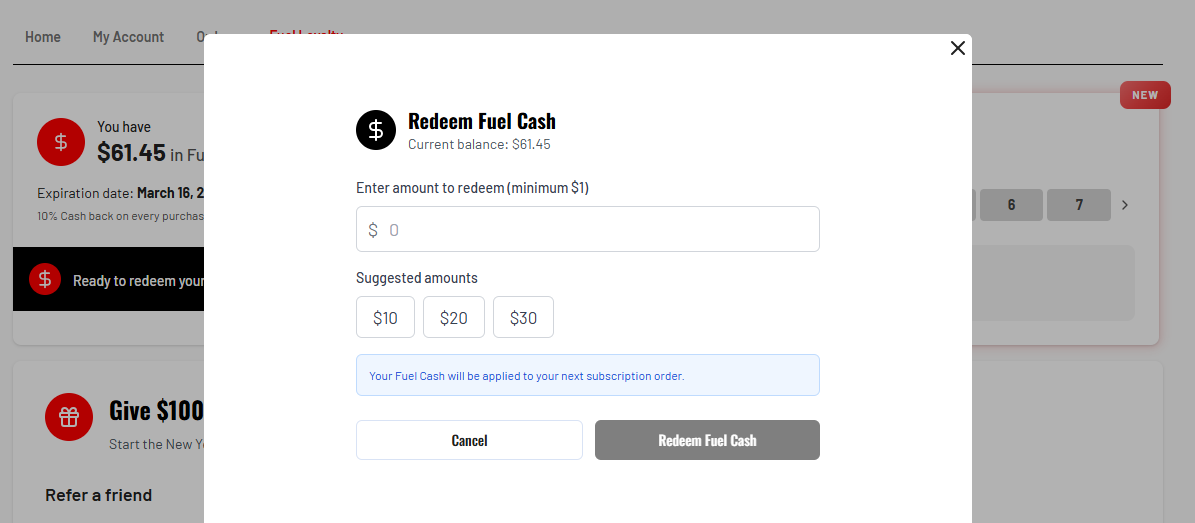Viewport: 1195px width, 523px height.
Task: Click the blue Fuel Cash subscription notice
Action: tap(587, 376)
